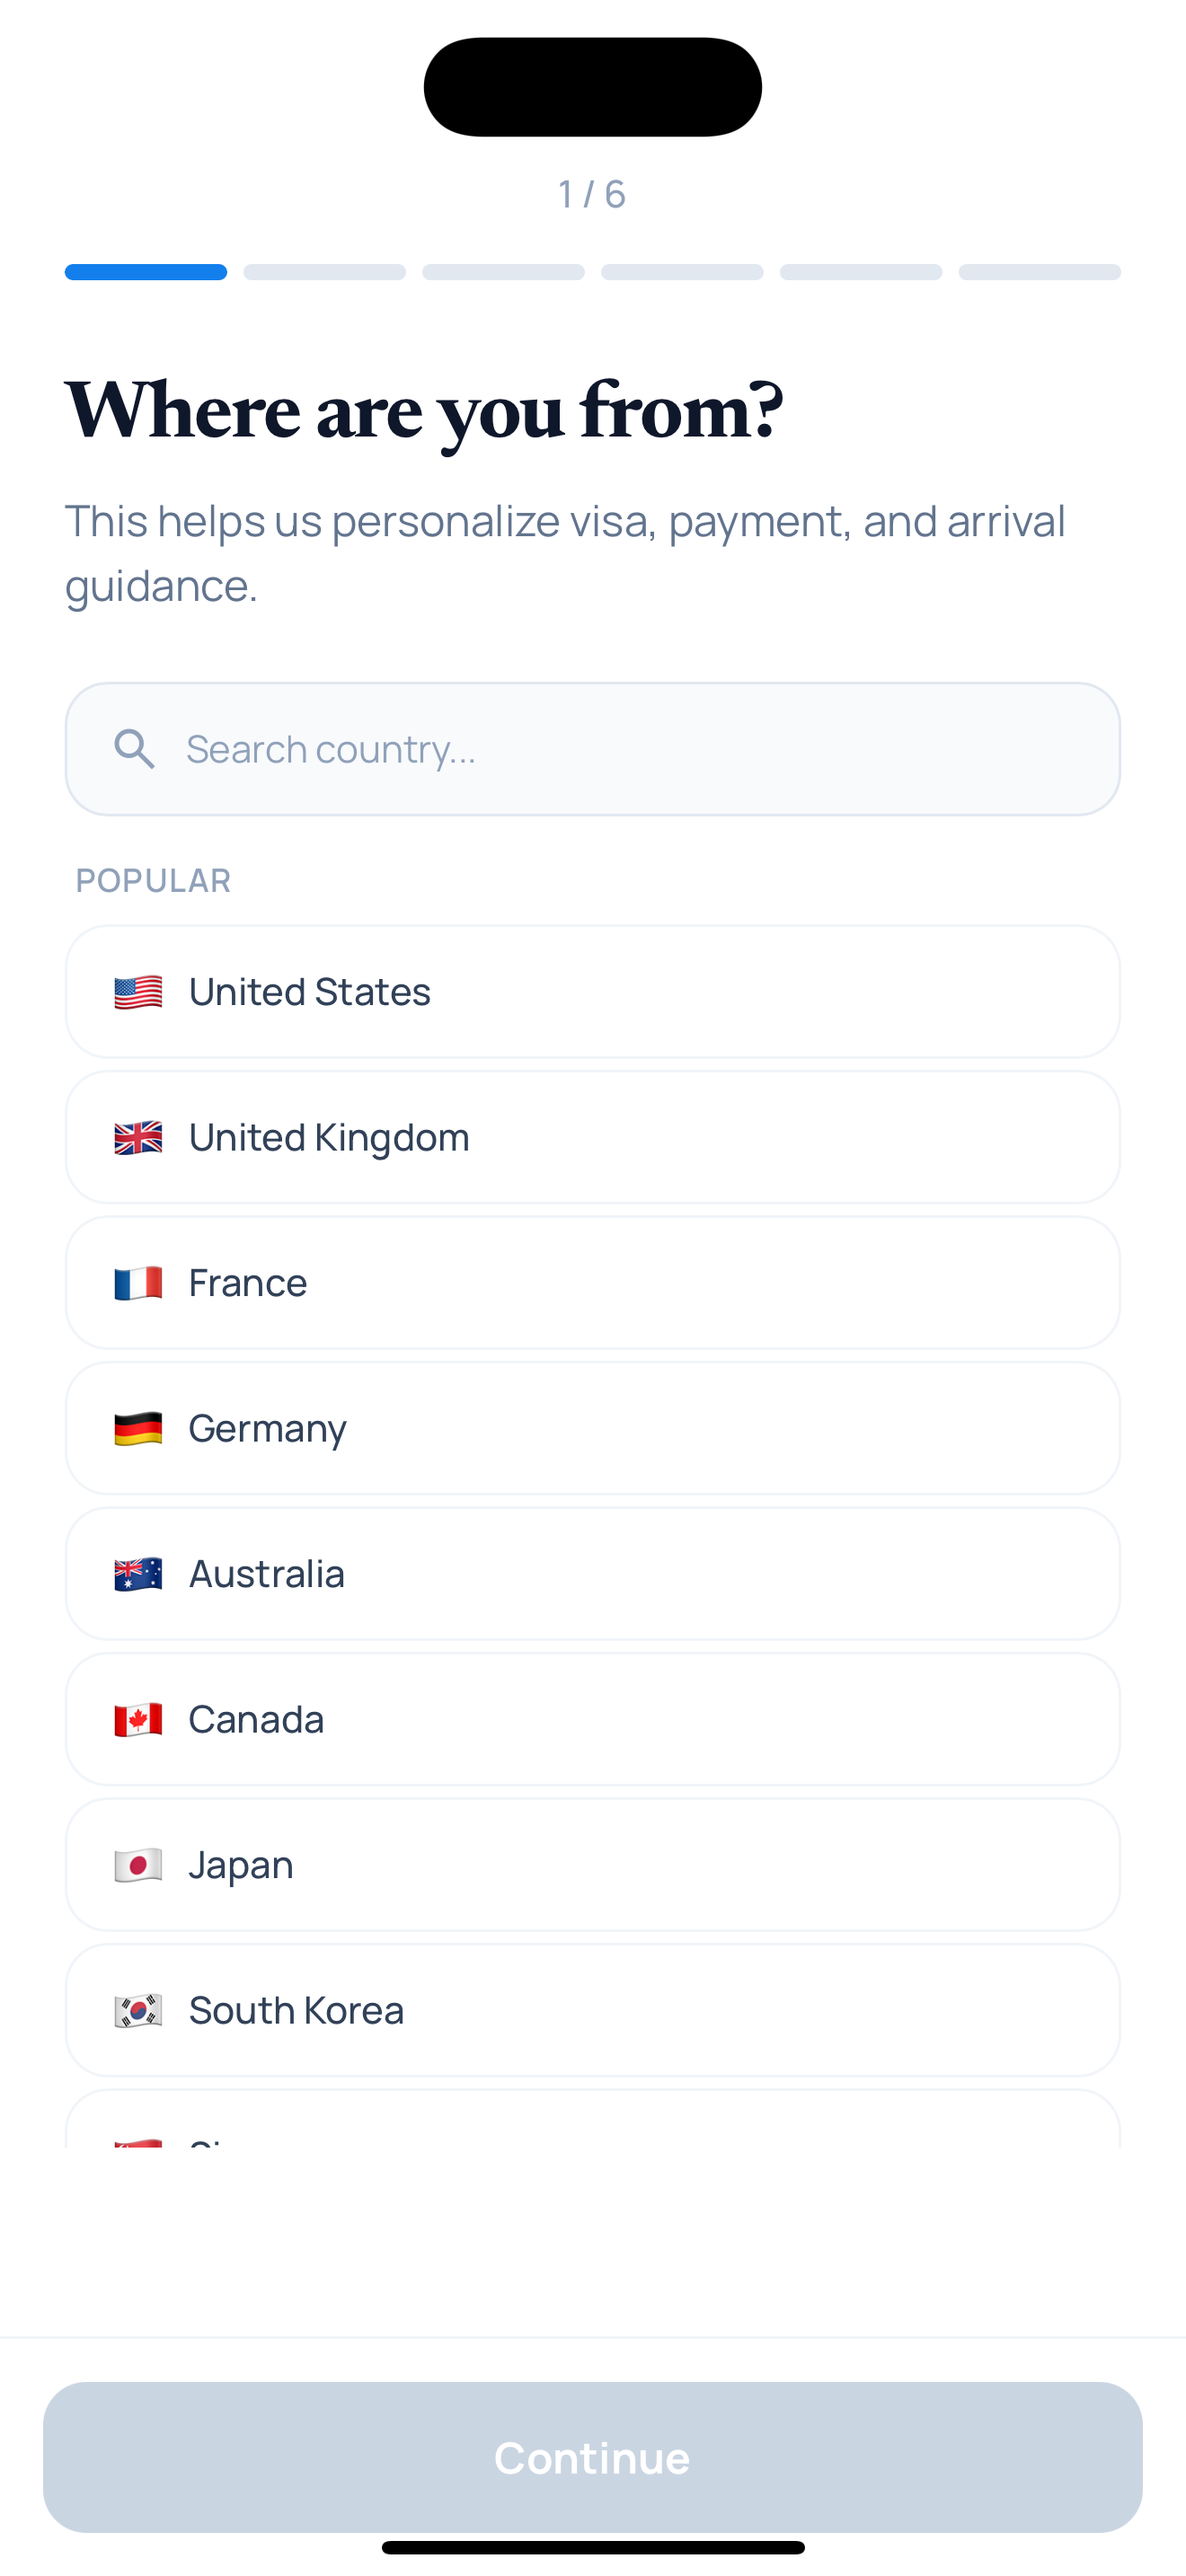Tap the Australia flag icon
1186x2576 pixels.
(138, 1574)
